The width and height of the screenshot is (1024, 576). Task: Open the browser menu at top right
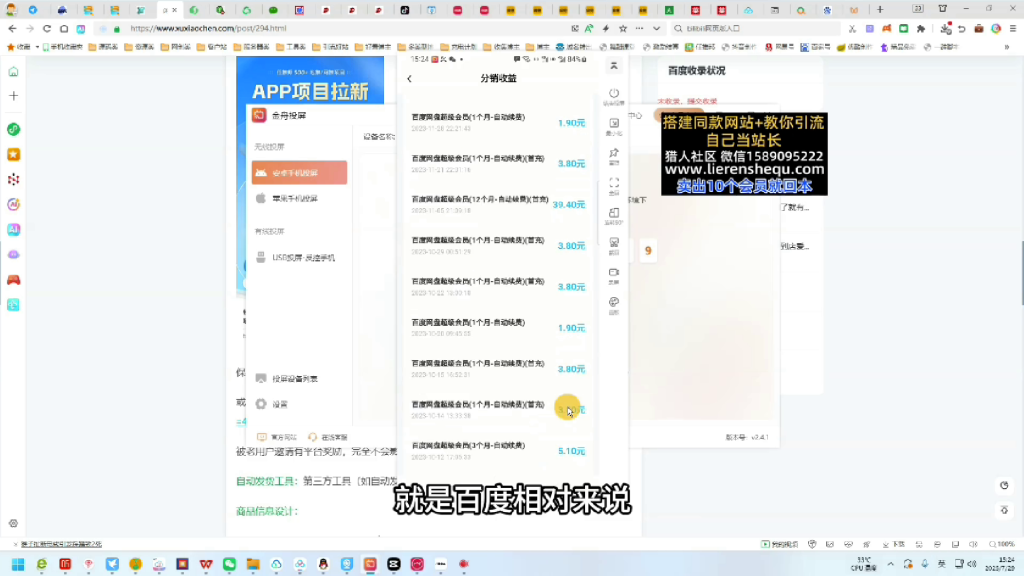pos(1013,28)
